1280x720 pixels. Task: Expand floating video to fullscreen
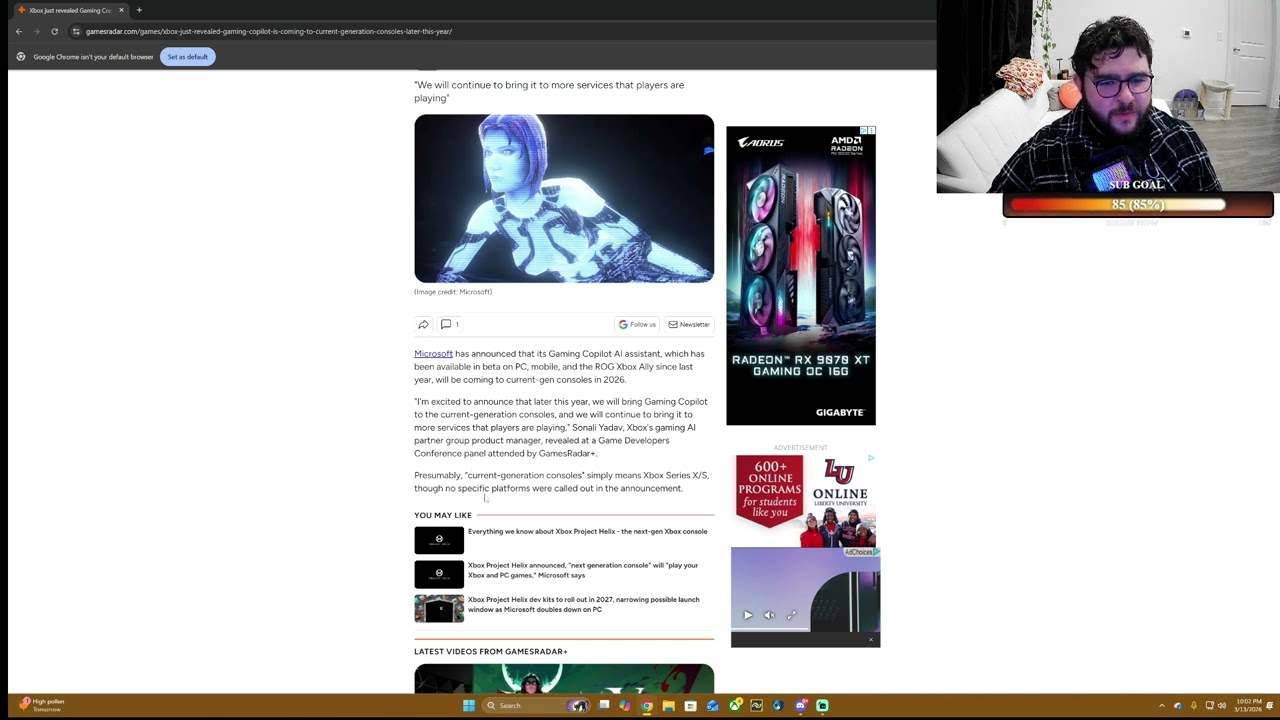pyautogui.click(x=791, y=615)
